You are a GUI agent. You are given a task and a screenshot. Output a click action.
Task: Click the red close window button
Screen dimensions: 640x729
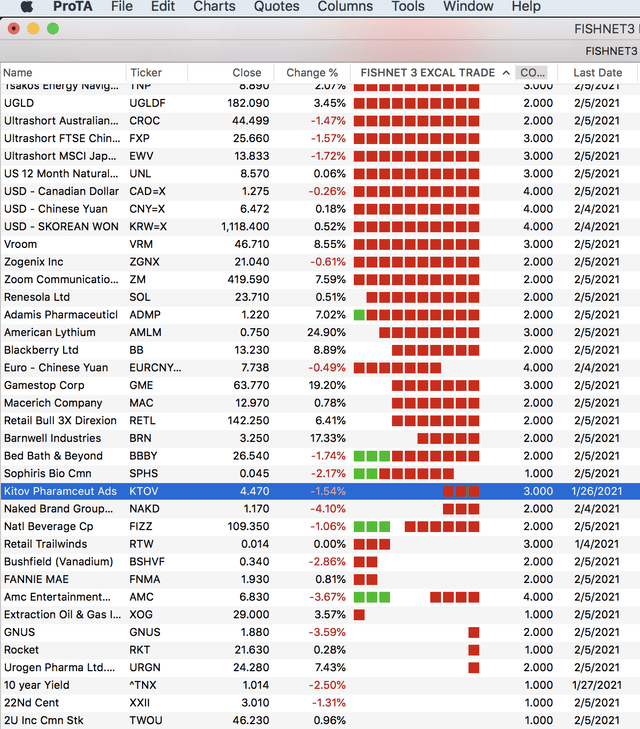coord(14,29)
